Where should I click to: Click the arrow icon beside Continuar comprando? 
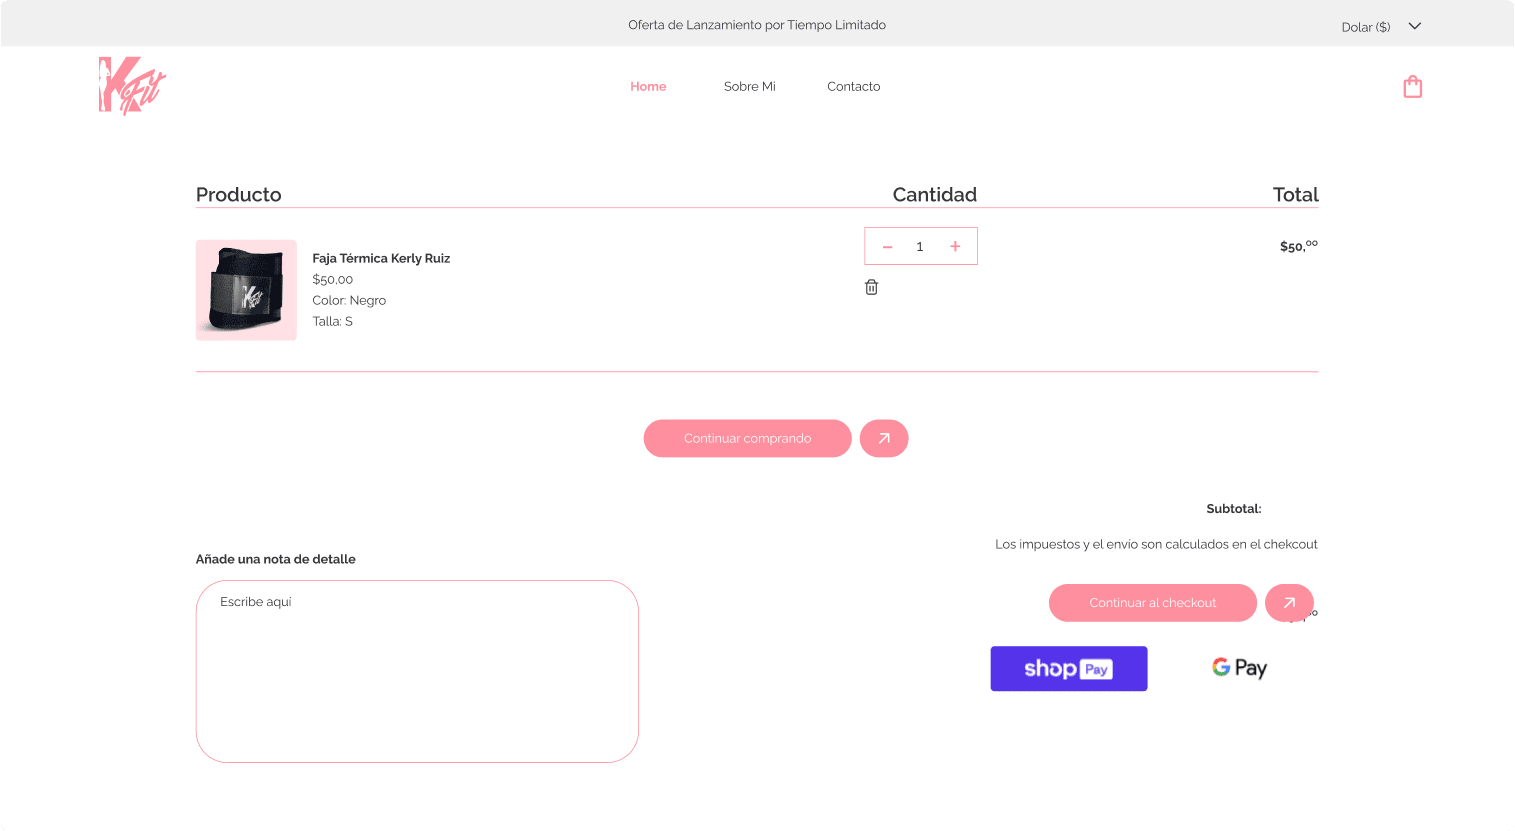tap(884, 438)
